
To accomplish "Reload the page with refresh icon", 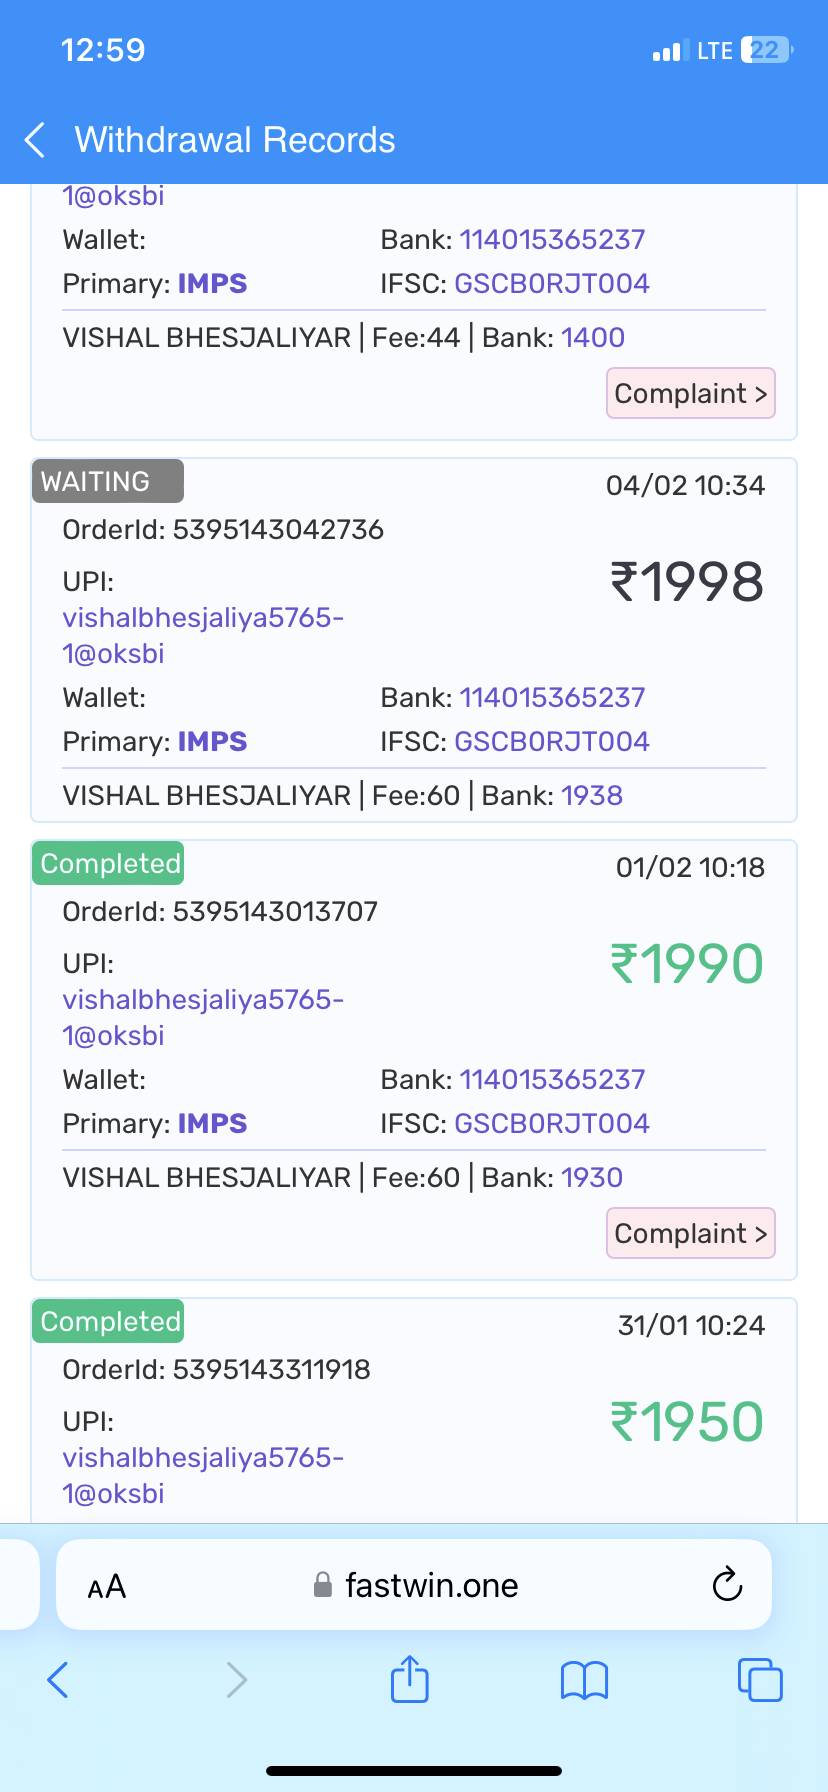I will [727, 1585].
